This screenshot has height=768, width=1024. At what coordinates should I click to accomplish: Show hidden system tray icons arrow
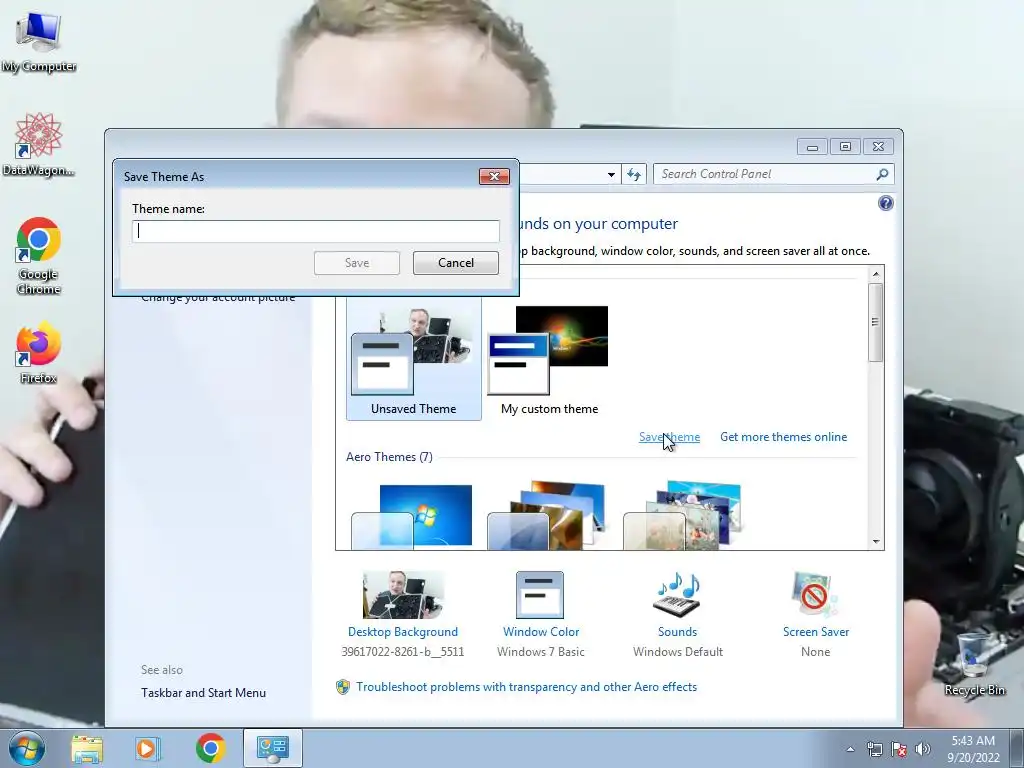coord(850,749)
